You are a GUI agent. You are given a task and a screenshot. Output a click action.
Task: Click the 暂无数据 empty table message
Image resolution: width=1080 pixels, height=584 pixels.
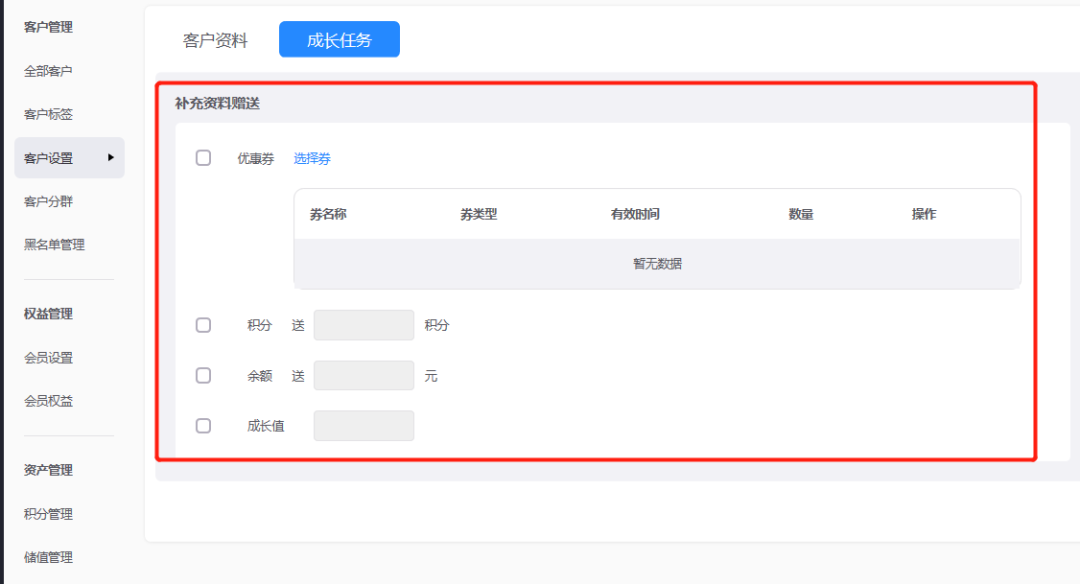pos(657,264)
